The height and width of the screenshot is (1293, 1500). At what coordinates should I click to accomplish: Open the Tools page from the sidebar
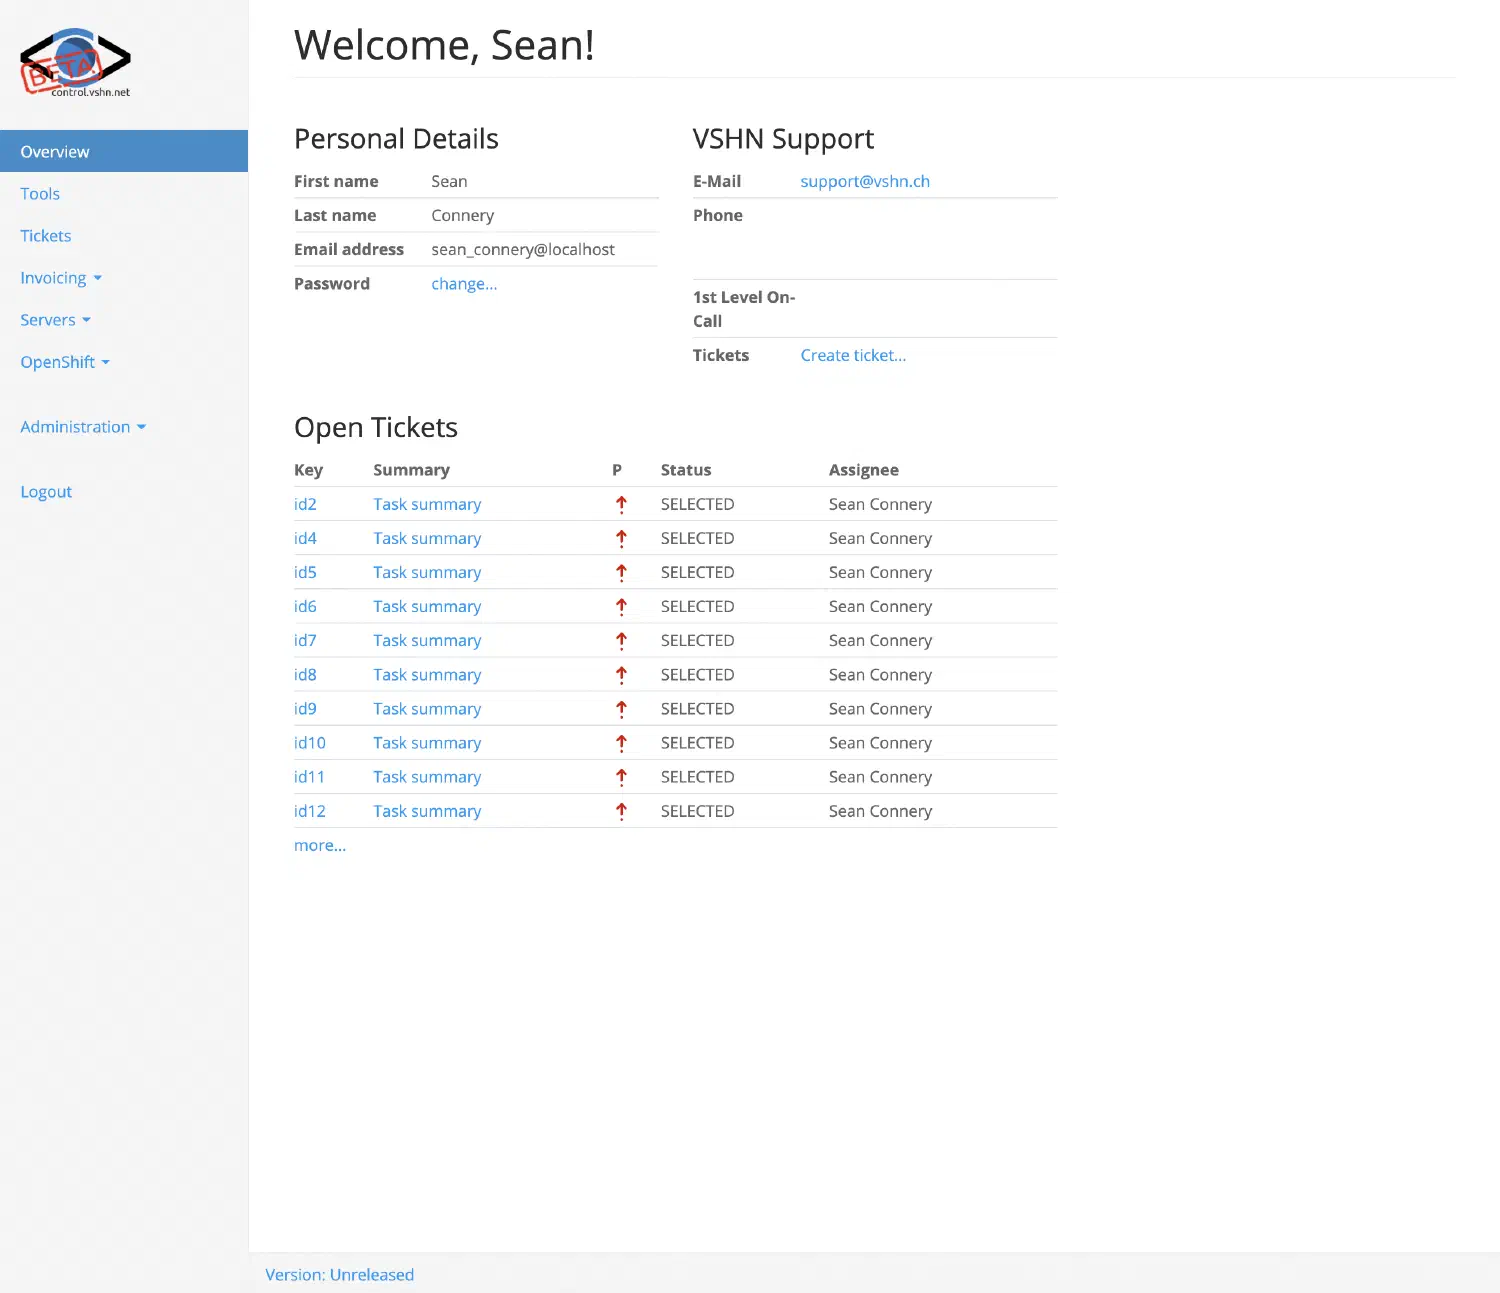click(x=39, y=193)
